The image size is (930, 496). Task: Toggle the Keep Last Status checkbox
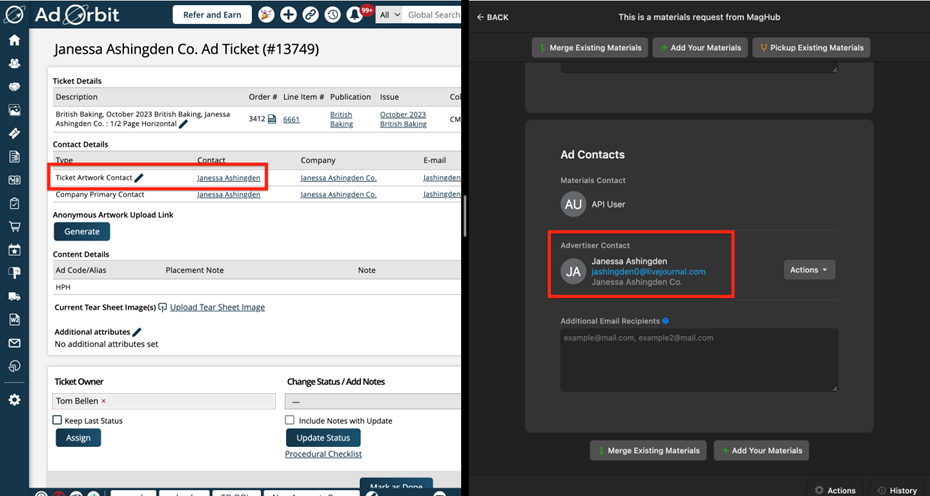[57, 420]
